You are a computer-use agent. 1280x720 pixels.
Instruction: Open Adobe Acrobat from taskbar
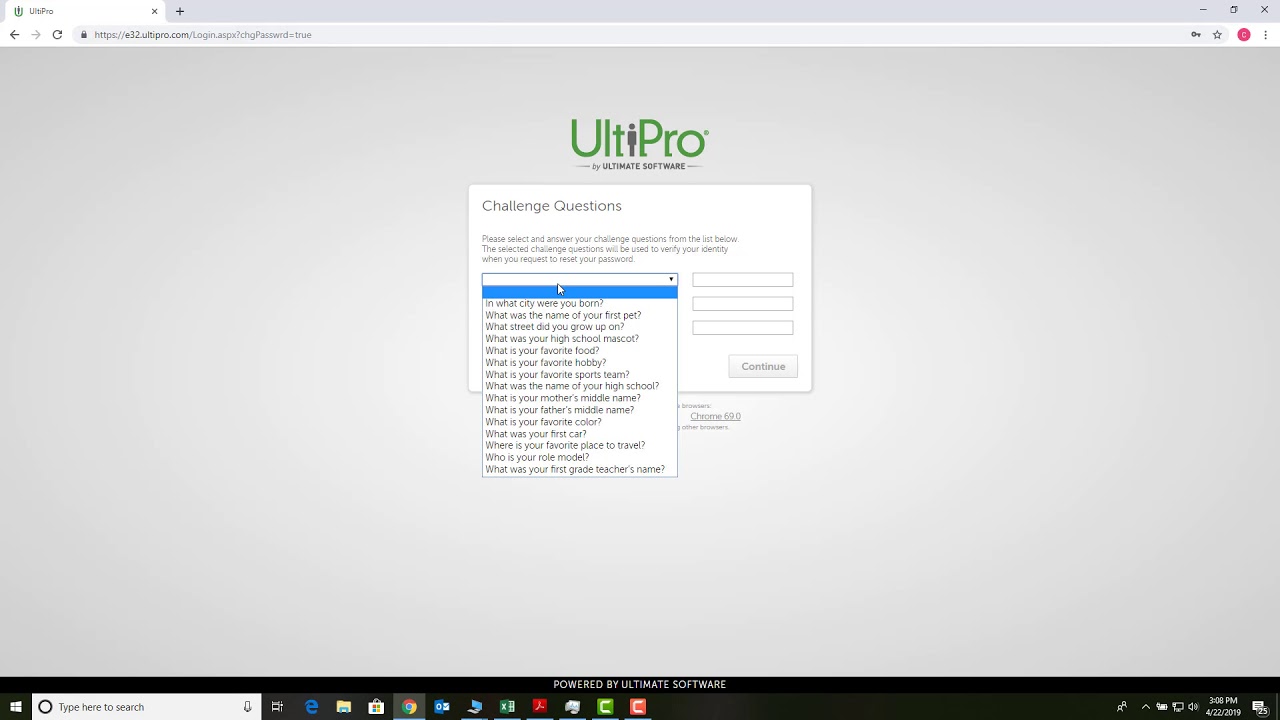click(540, 707)
